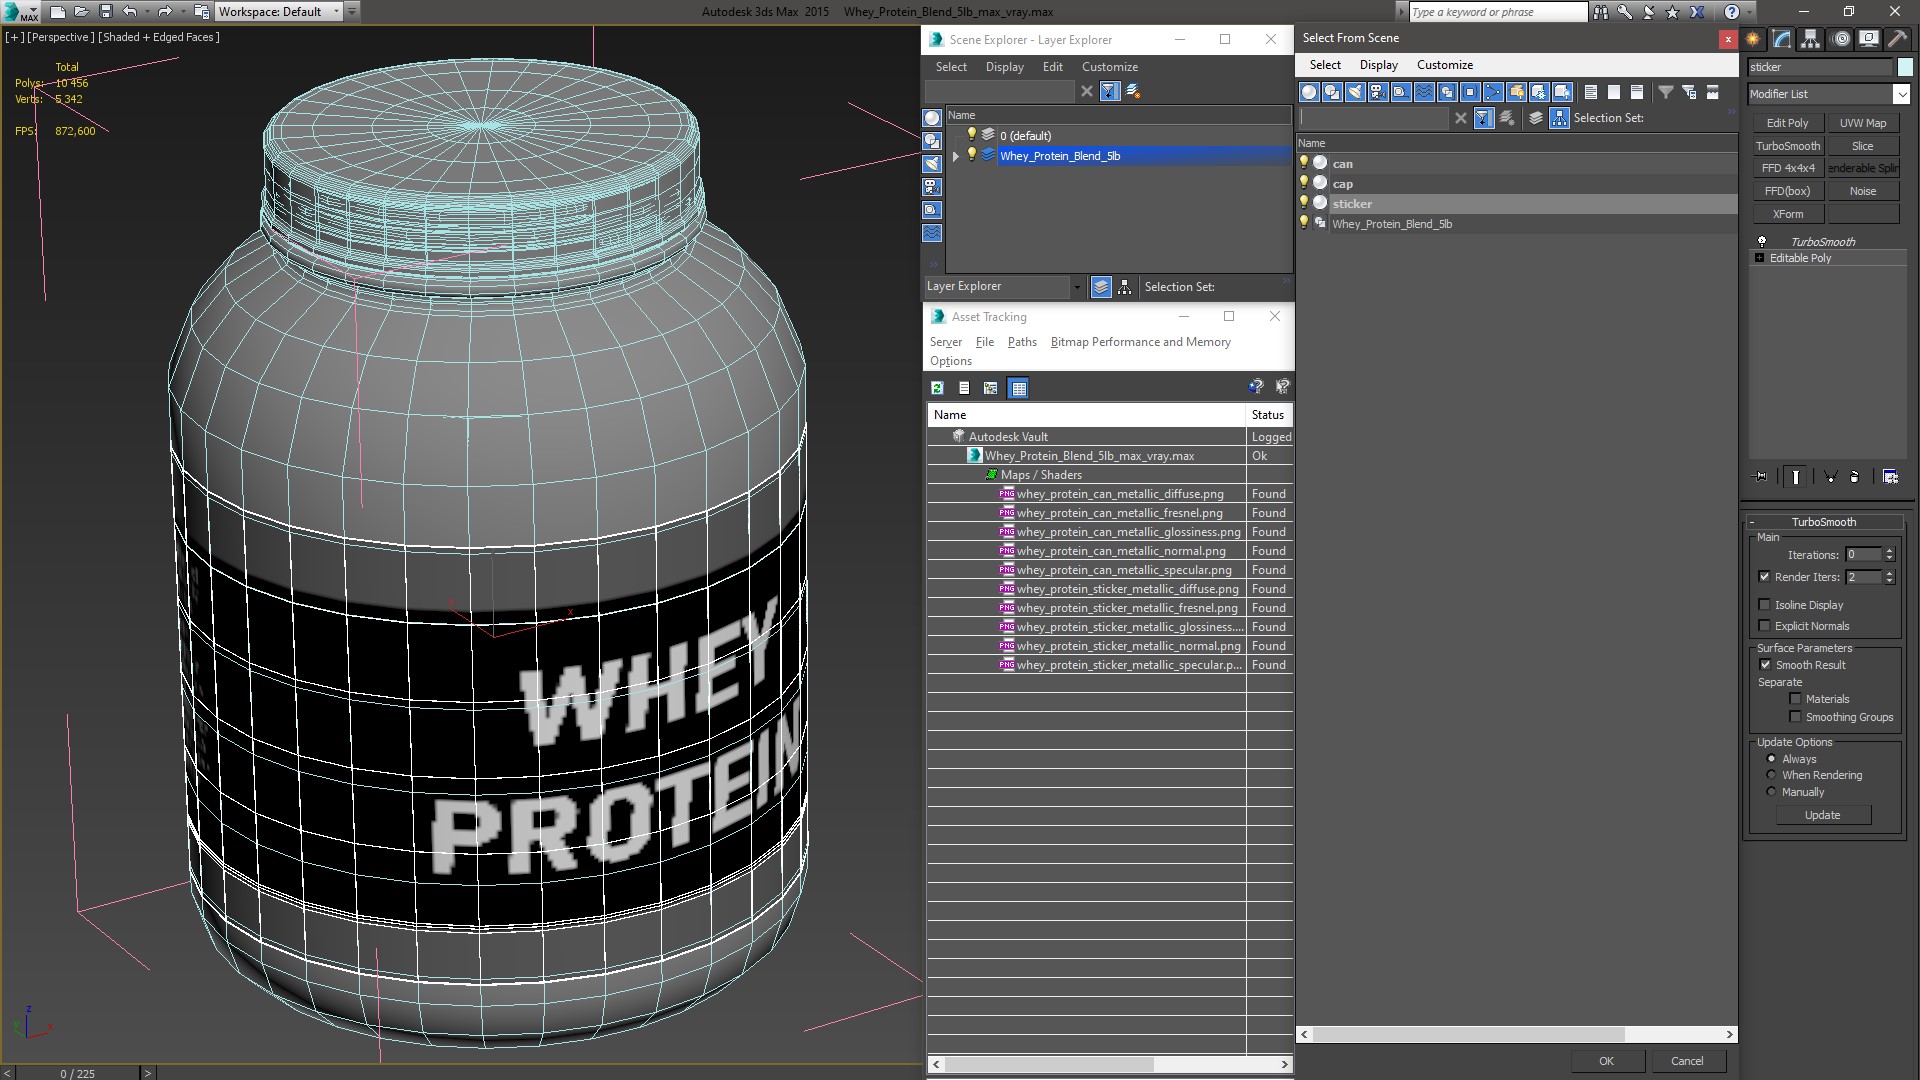
Task: Clear the Scene Explorer search filter X
Action: (x=1087, y=91)
